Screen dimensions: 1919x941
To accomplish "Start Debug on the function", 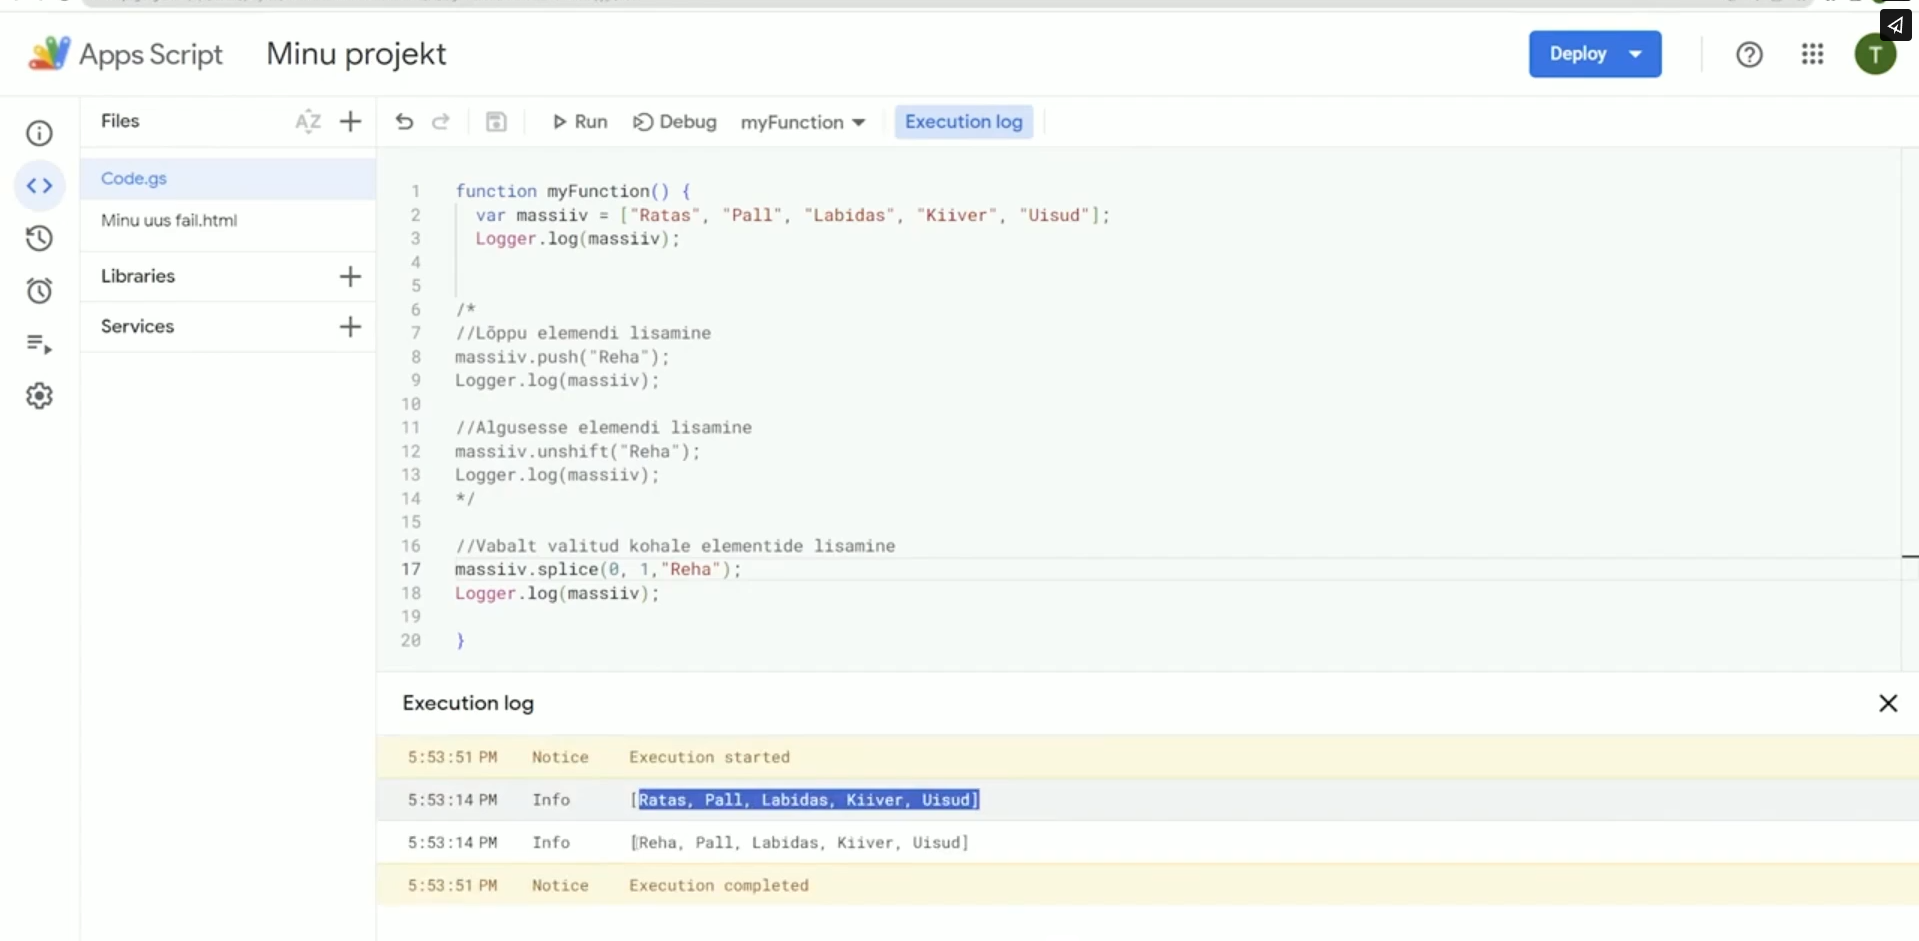I will coord(675,122).
